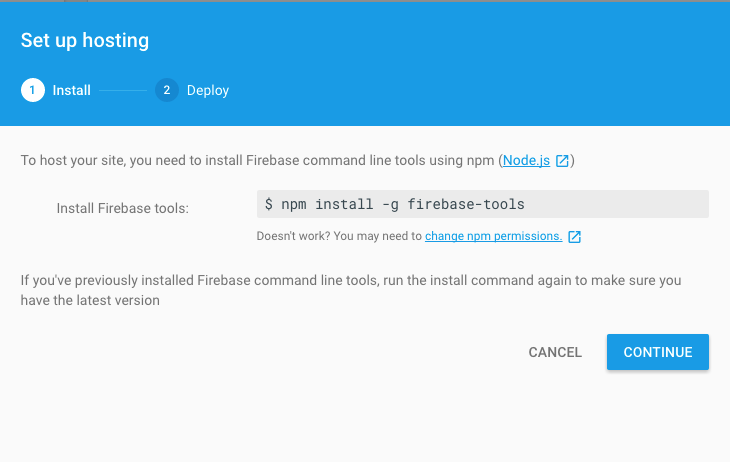
Task: Switch to the Deploy step label
Action: click(x=208, y=90)
